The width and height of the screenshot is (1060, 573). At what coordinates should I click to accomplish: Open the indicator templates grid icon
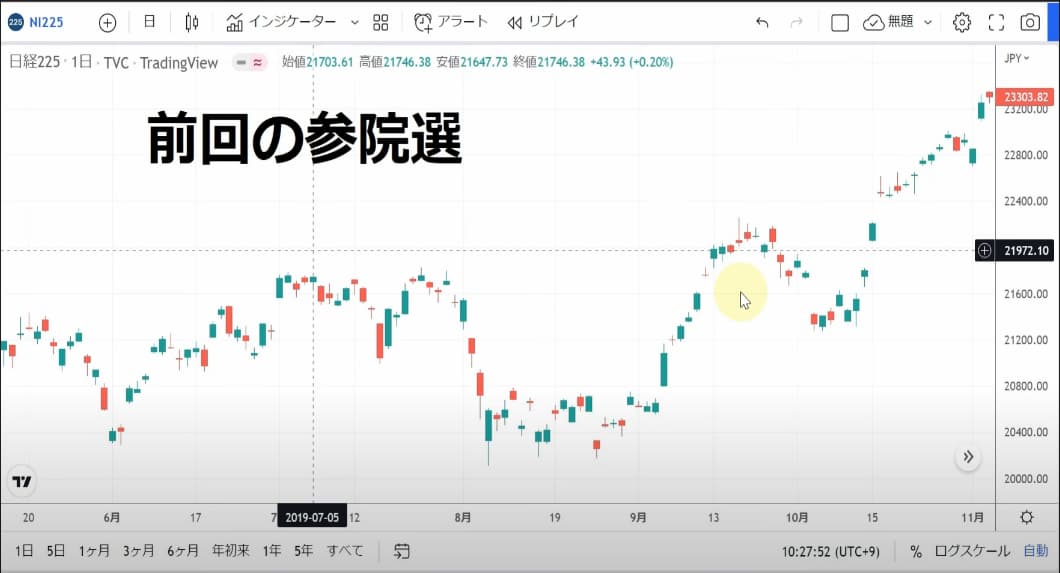coord(380,22)
